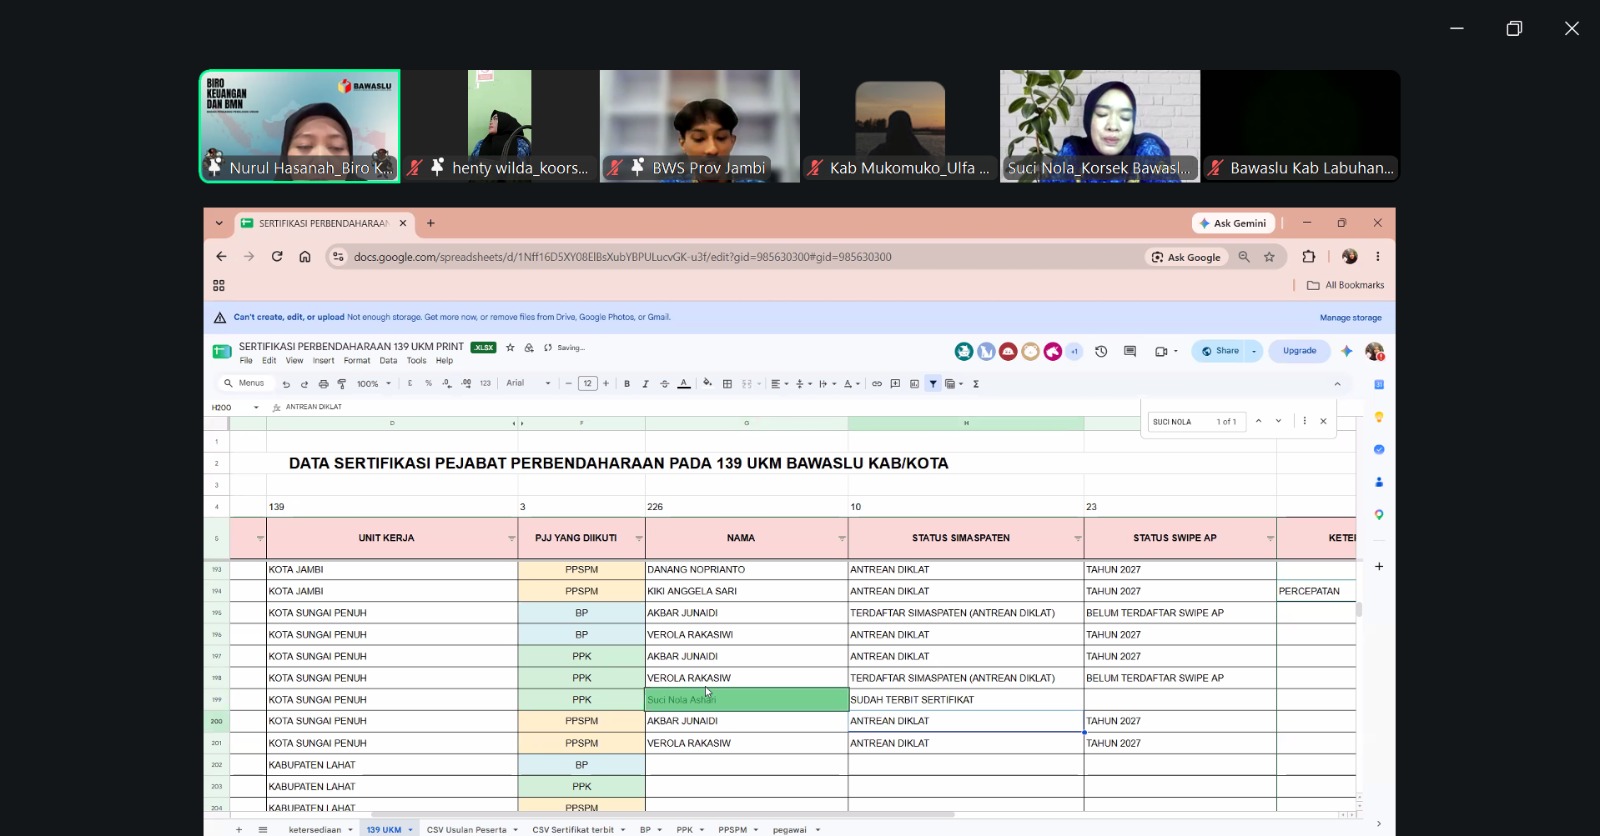The image size is (1600, 836).
Task: Click the paint format icon
Action: 342,384
